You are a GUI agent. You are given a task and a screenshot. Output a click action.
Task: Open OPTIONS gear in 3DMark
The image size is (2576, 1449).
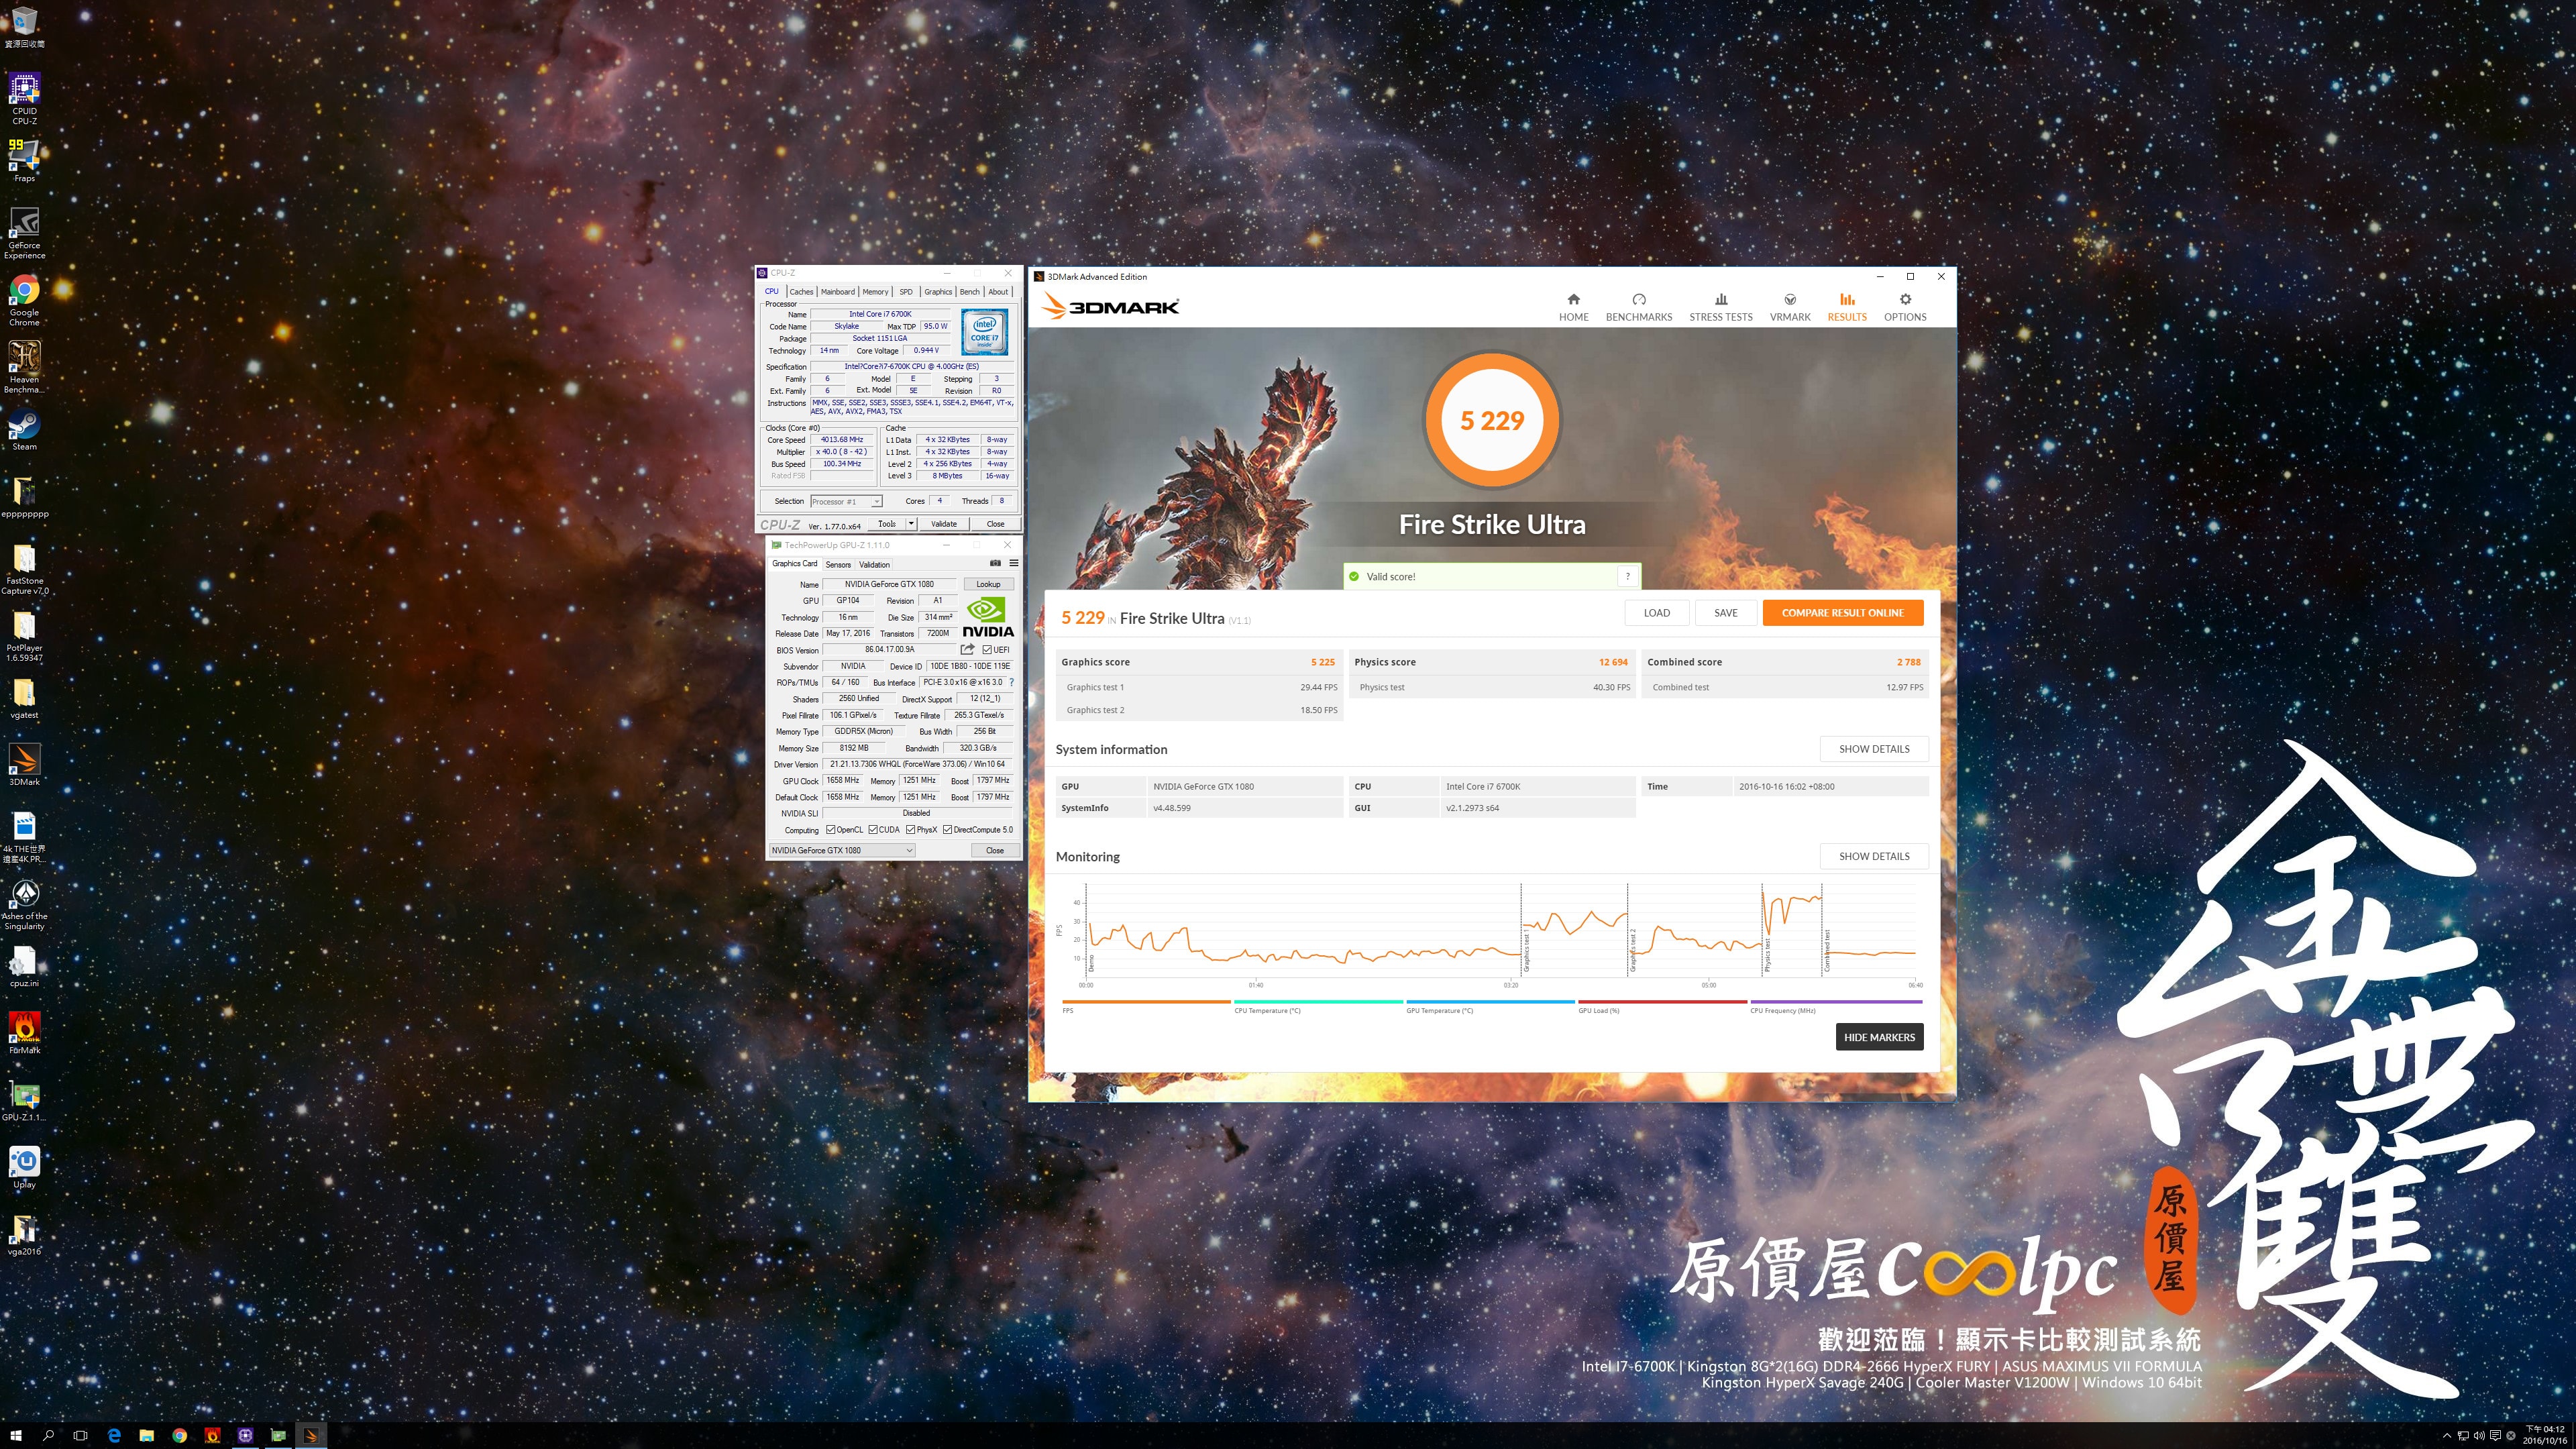click(1904, 307)
